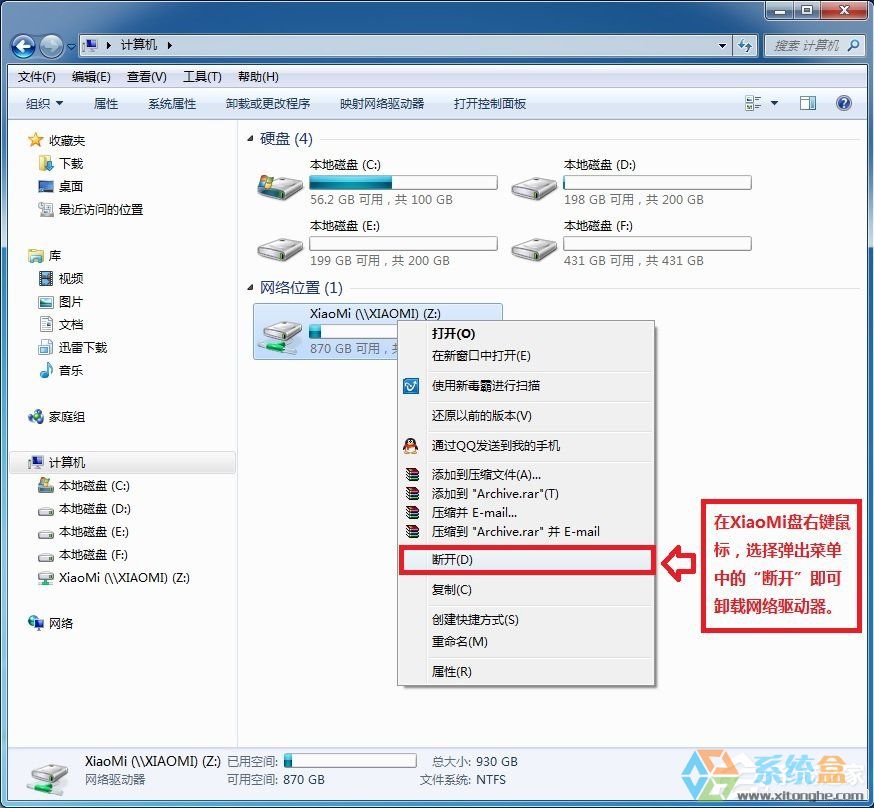This screenshot has height=808, width=874.
Task: Open 视频 library in sidebar
Action: tap(70, 278)
